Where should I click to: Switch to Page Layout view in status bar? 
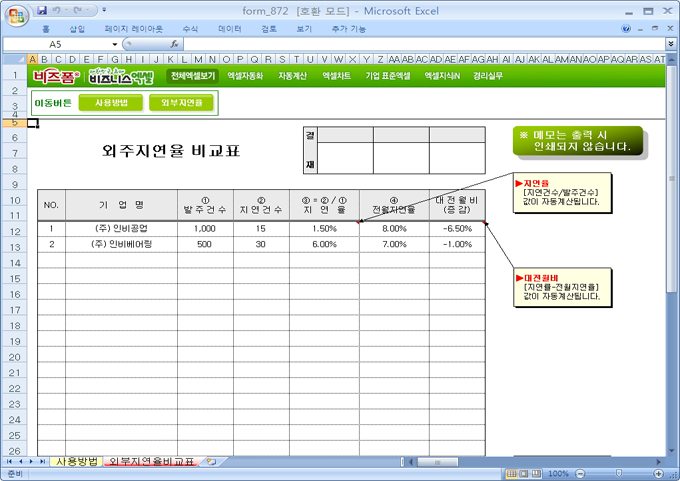pos(524,474)
